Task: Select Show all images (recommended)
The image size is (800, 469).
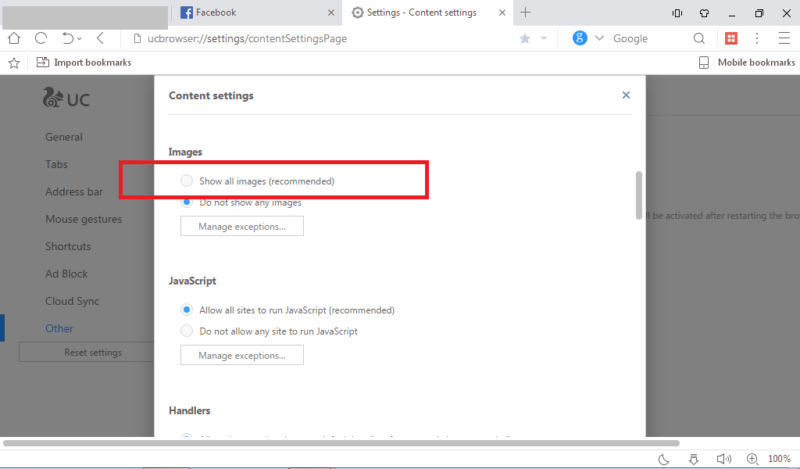Action: tap(187, 181)
